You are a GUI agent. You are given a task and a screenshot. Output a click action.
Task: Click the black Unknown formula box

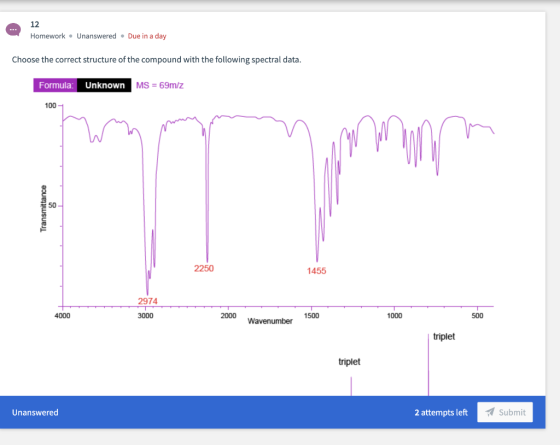tap(104, 85)
